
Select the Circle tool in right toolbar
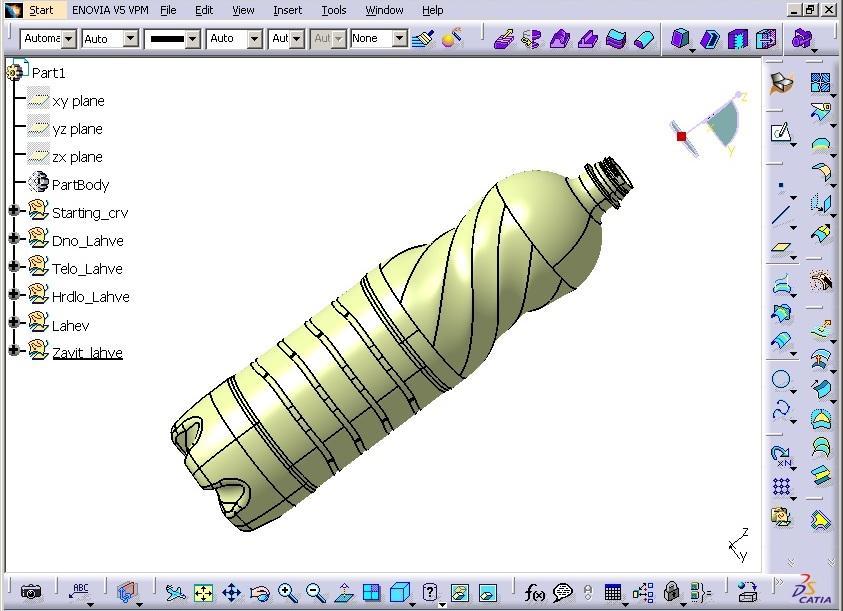click(x=781, y=380)
